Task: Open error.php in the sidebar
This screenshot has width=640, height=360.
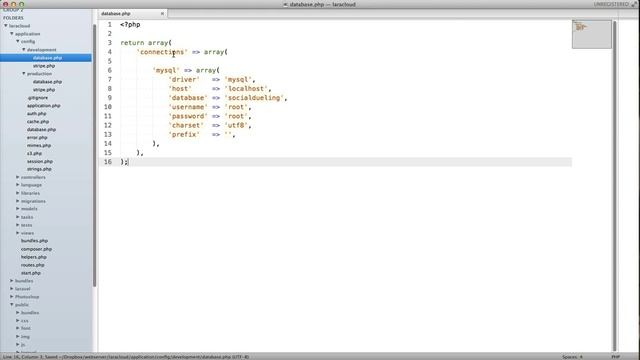Action: click(x=37, y=138)
